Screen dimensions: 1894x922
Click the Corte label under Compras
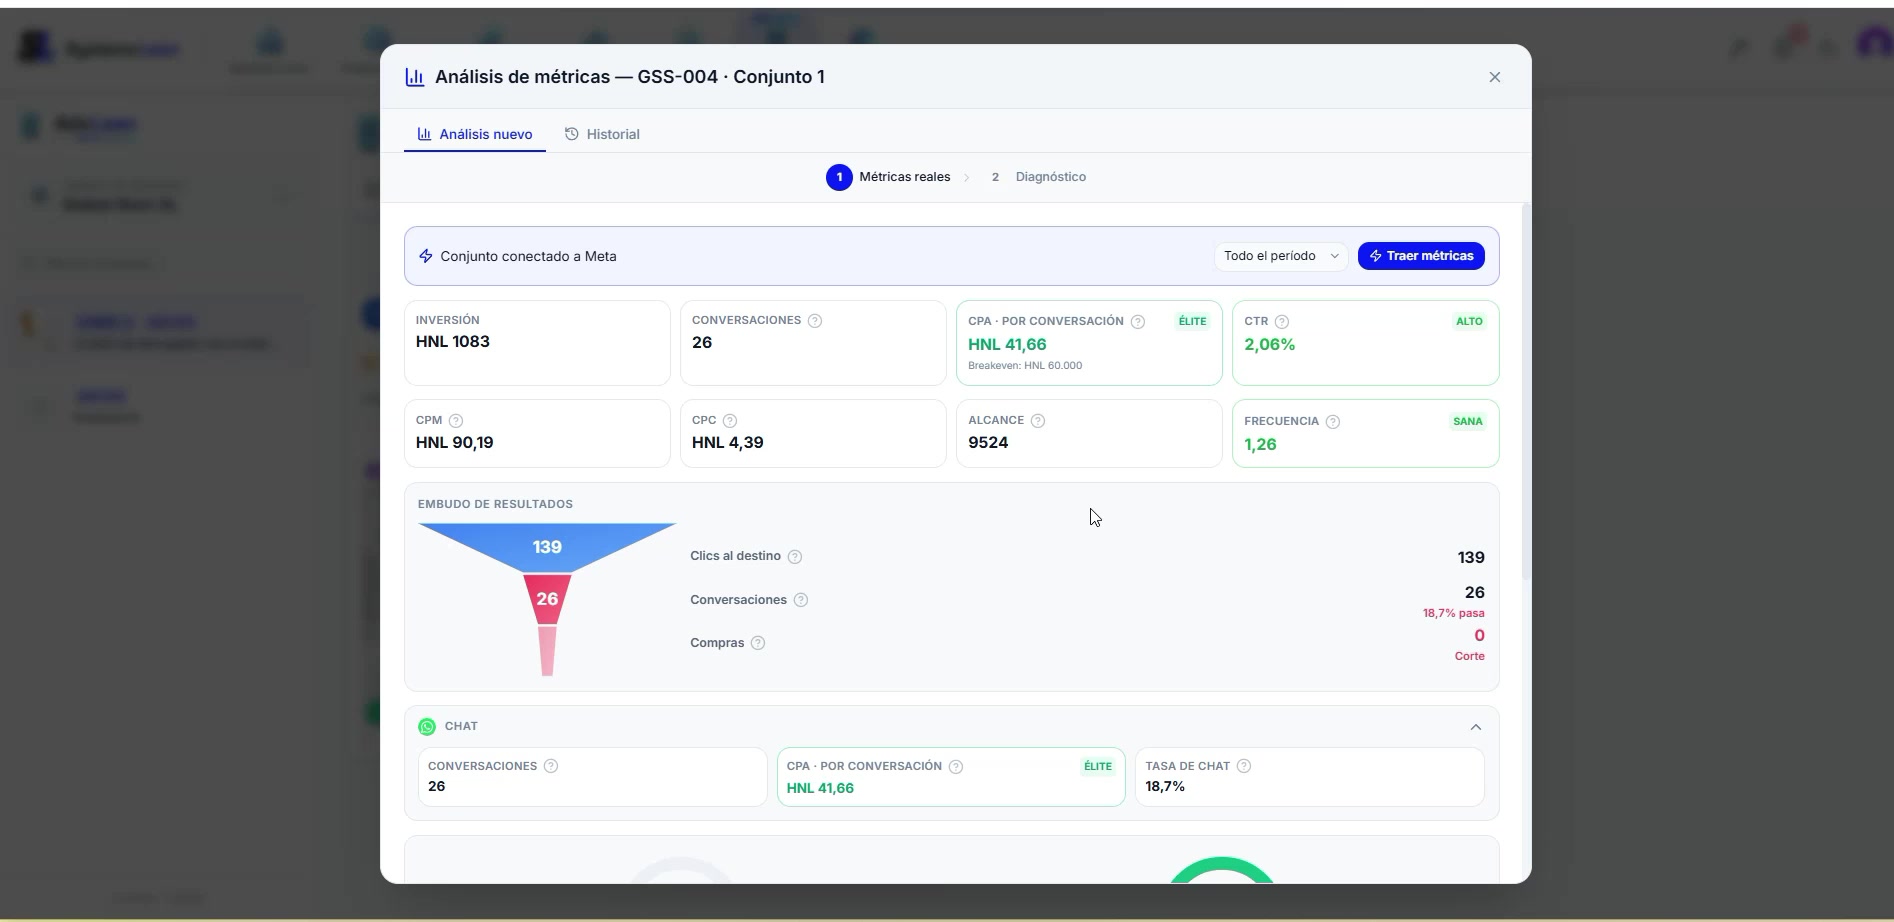[1469, 656]
